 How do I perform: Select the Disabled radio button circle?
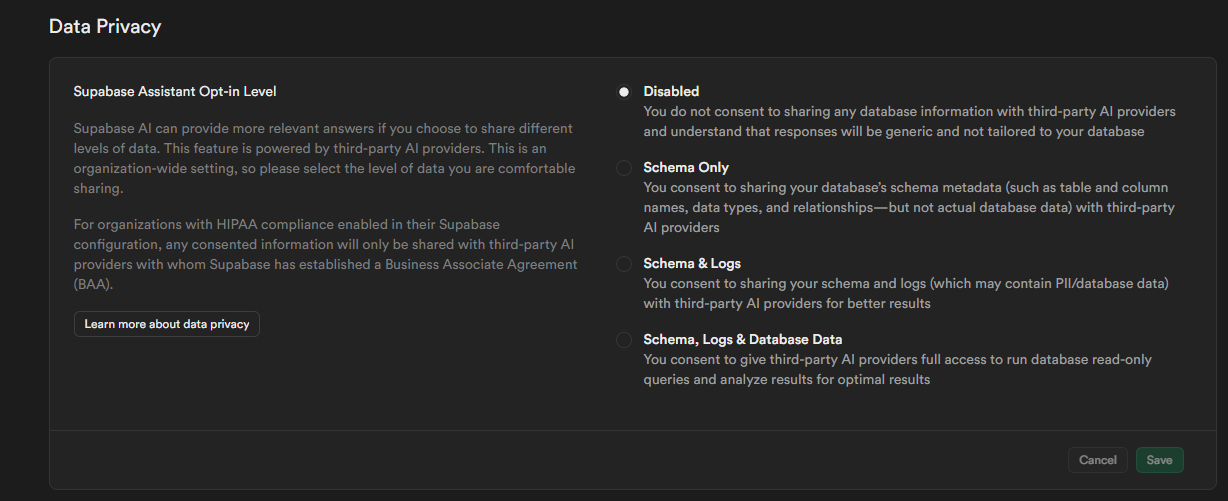point(624,92)
